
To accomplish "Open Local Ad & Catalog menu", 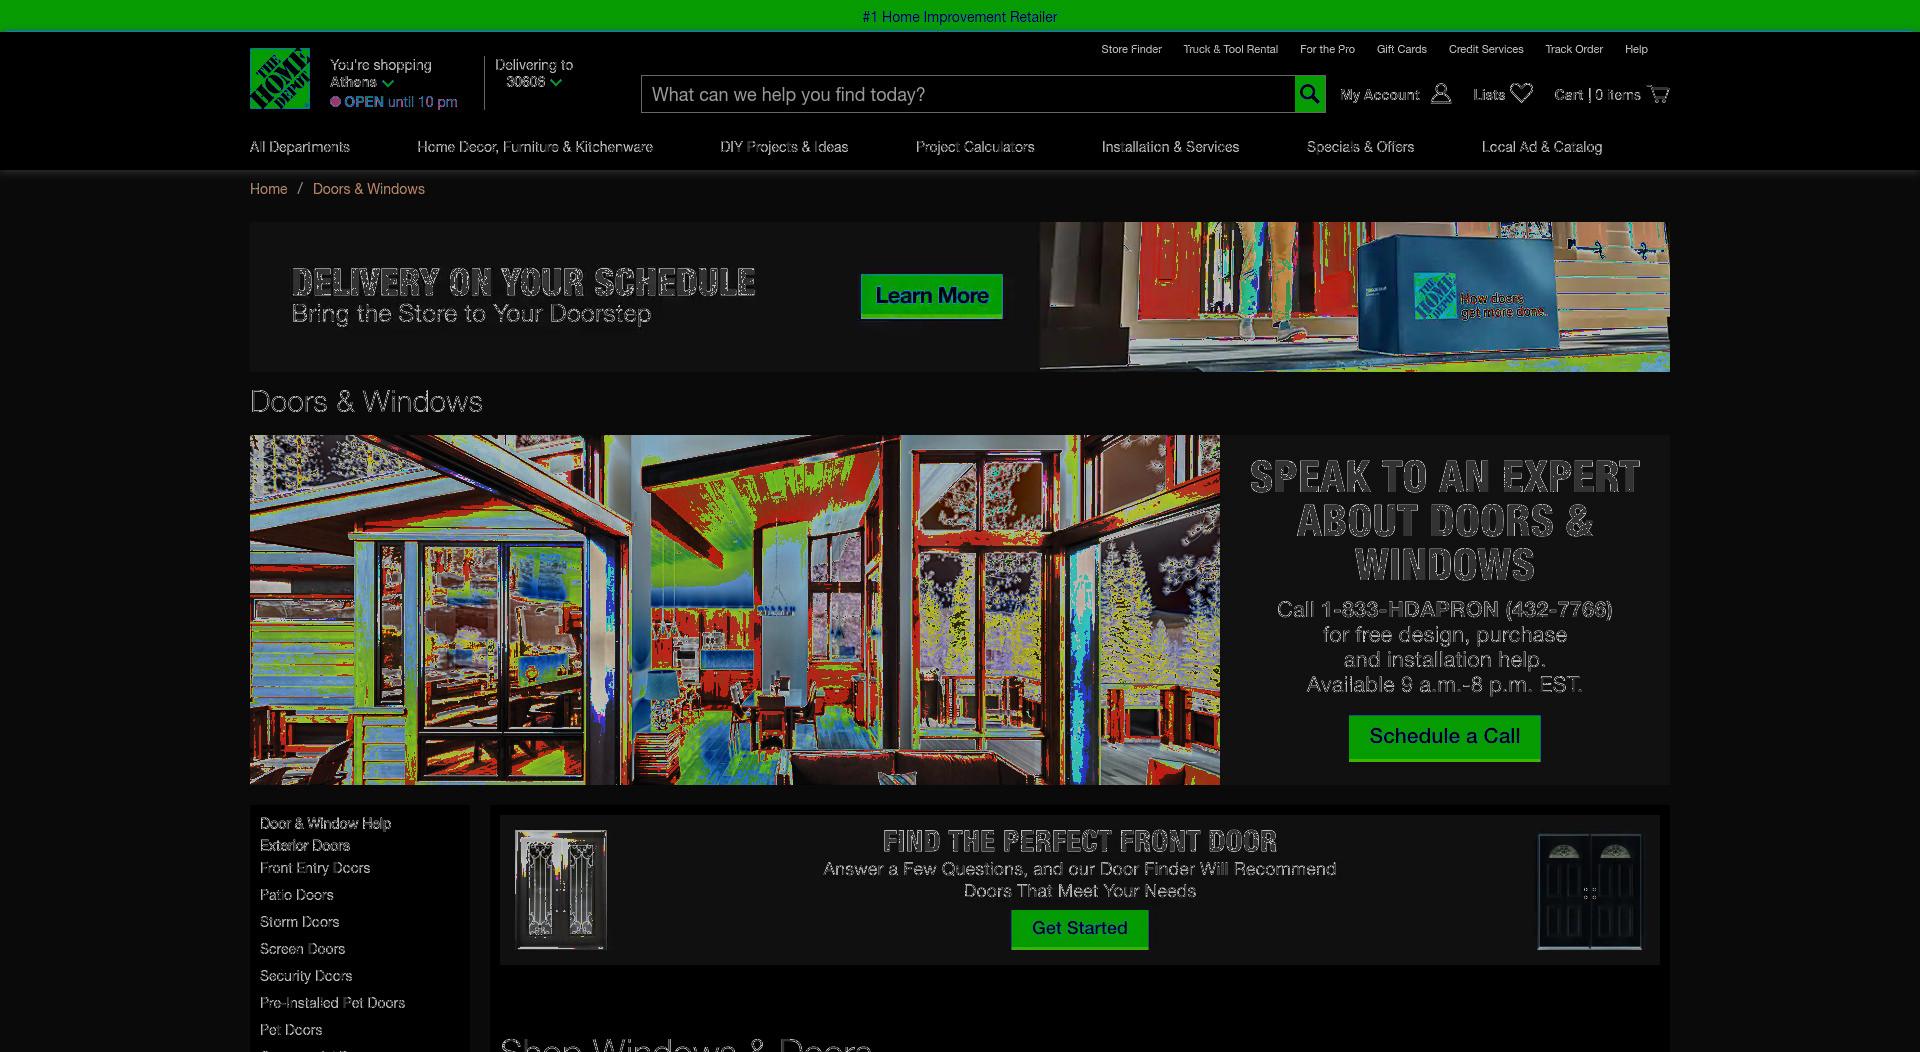I will coord(1541,147).
